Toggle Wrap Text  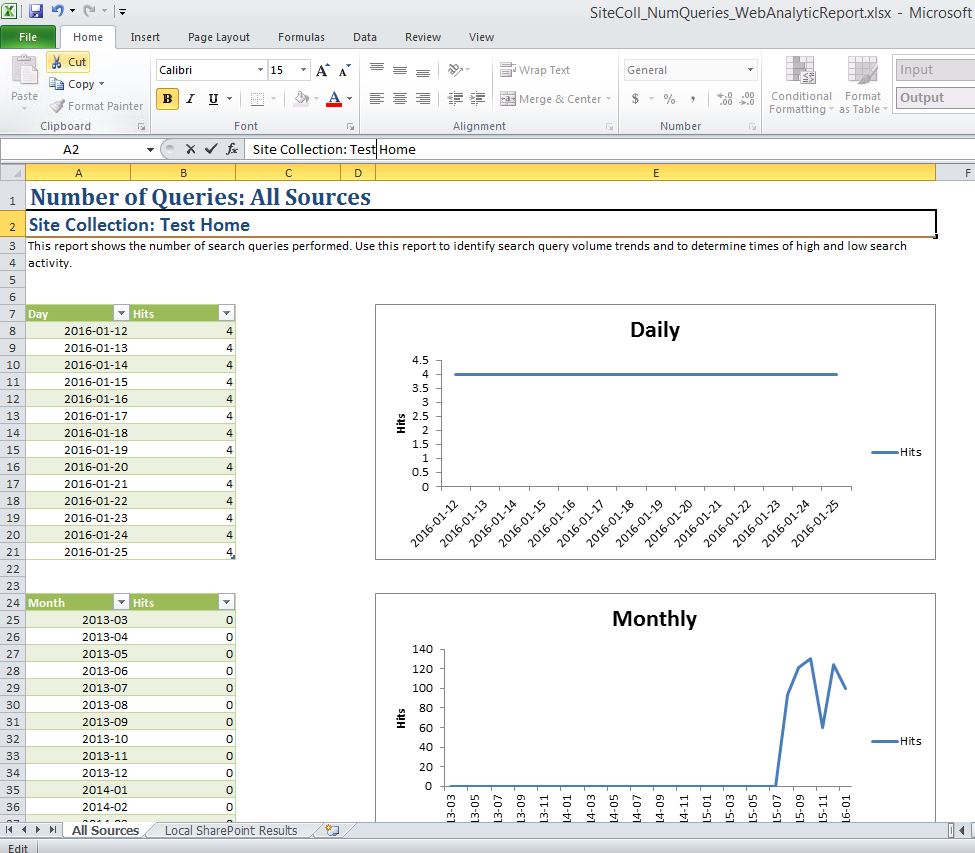tap(535, 70)
